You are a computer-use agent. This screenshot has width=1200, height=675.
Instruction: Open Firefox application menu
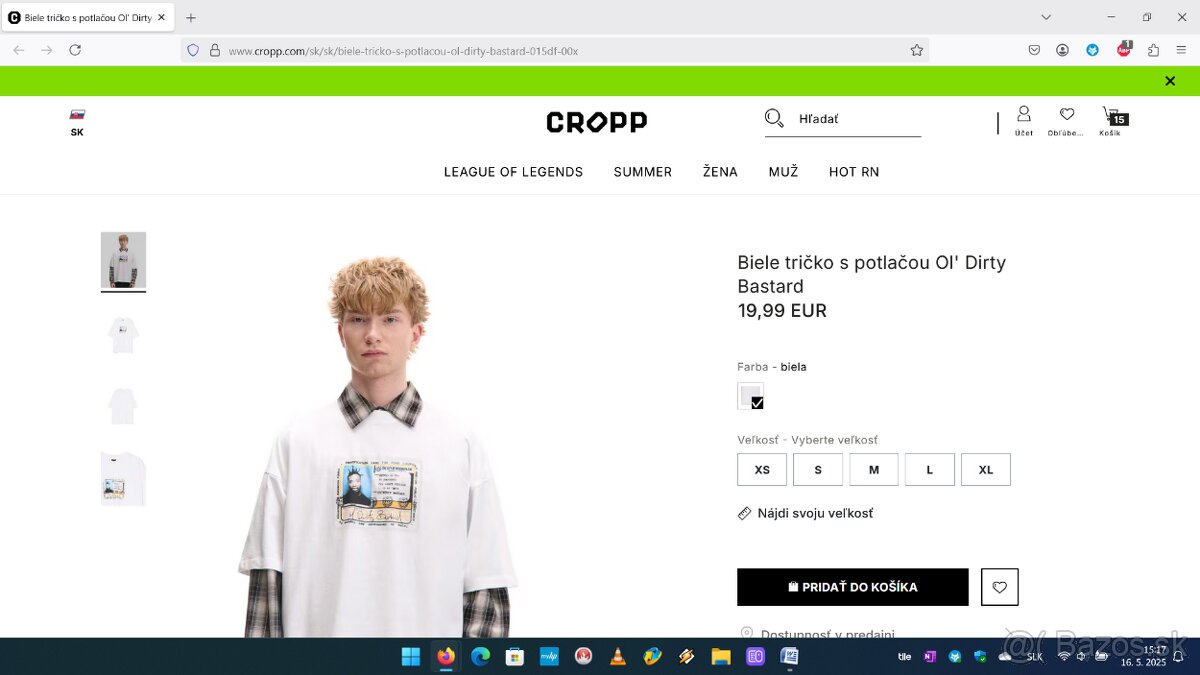1181,50
